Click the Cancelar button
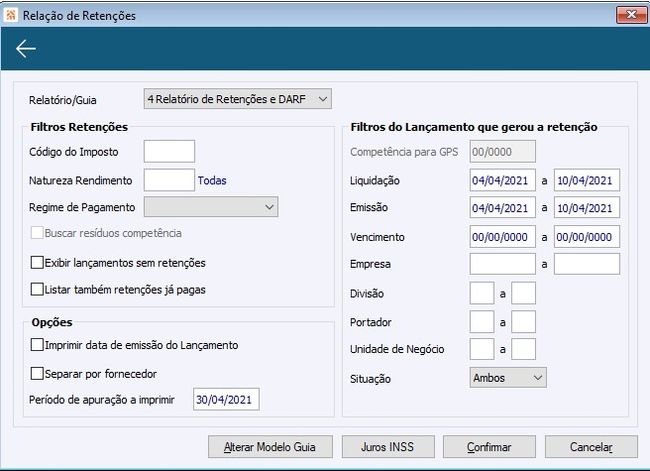This screenshot has width=650, height=471. tap(591, 447)
